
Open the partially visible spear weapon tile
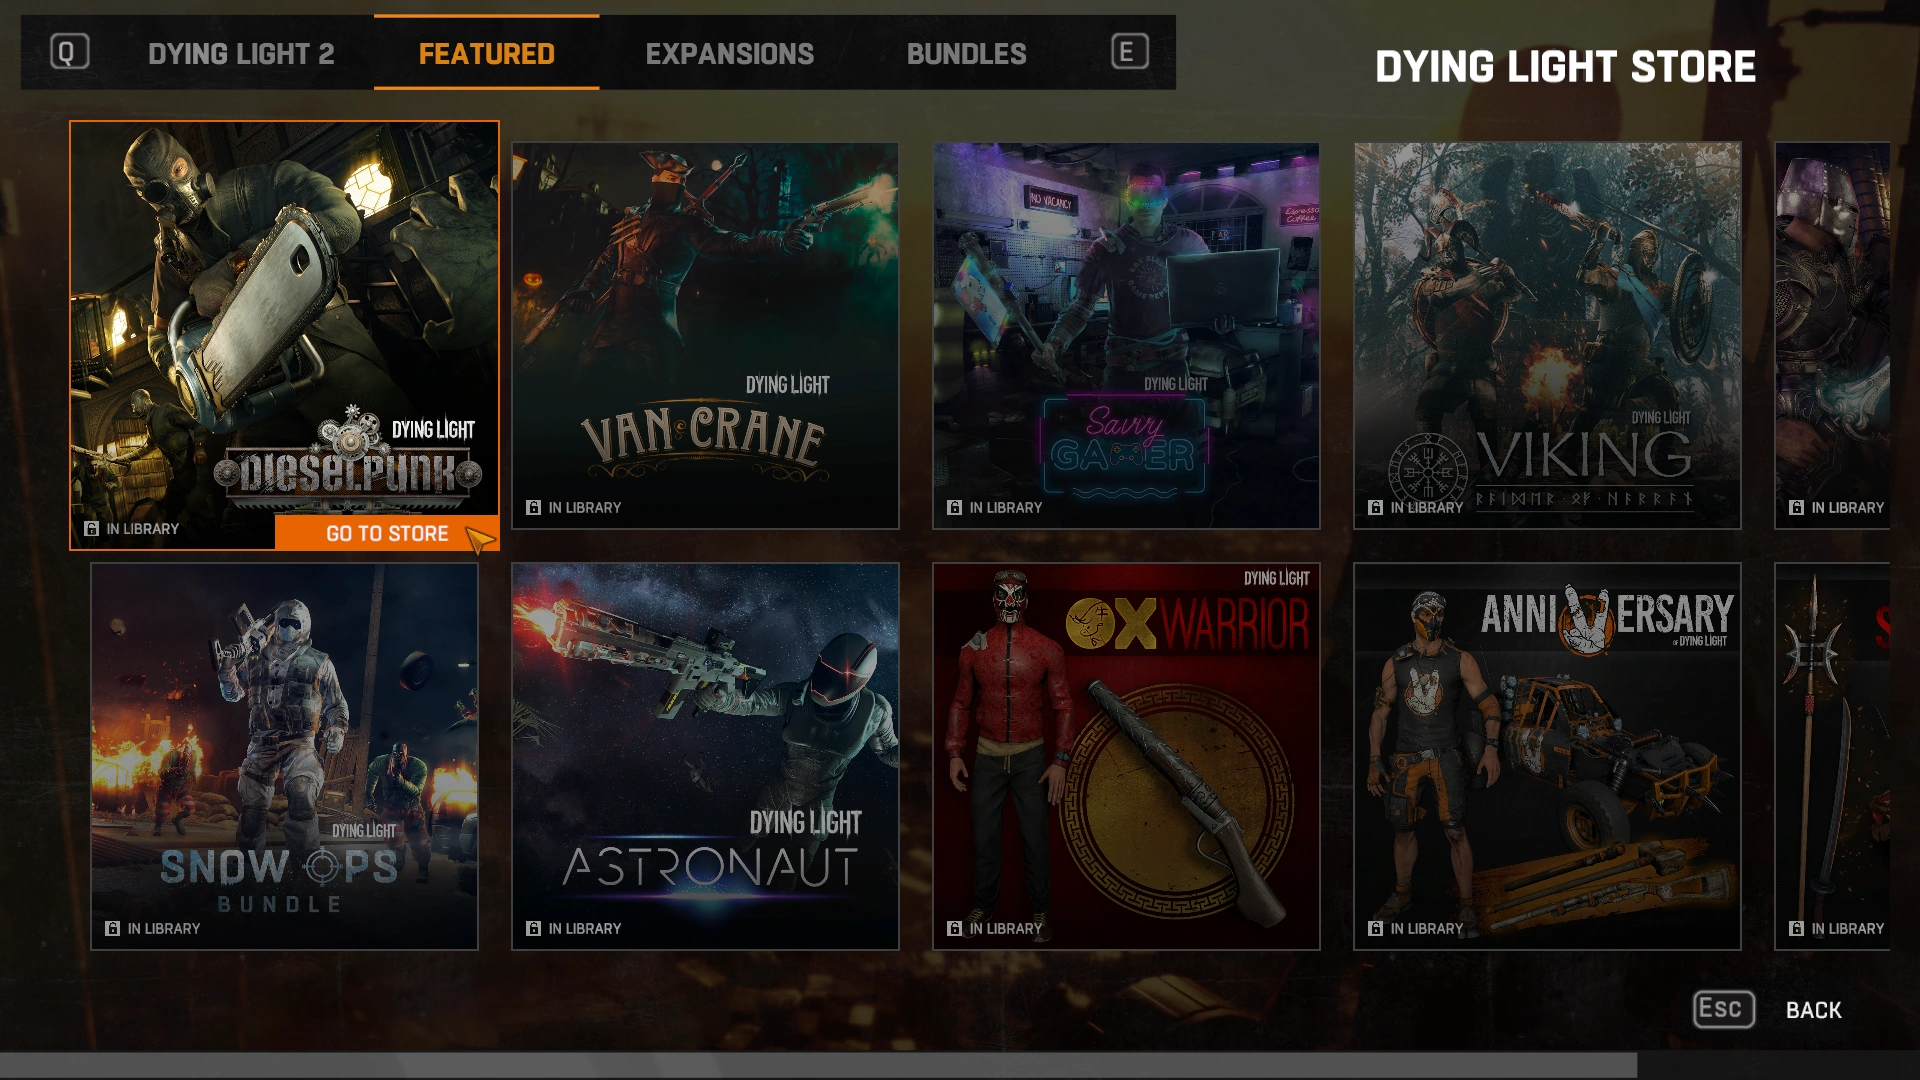pos(1832,756)
